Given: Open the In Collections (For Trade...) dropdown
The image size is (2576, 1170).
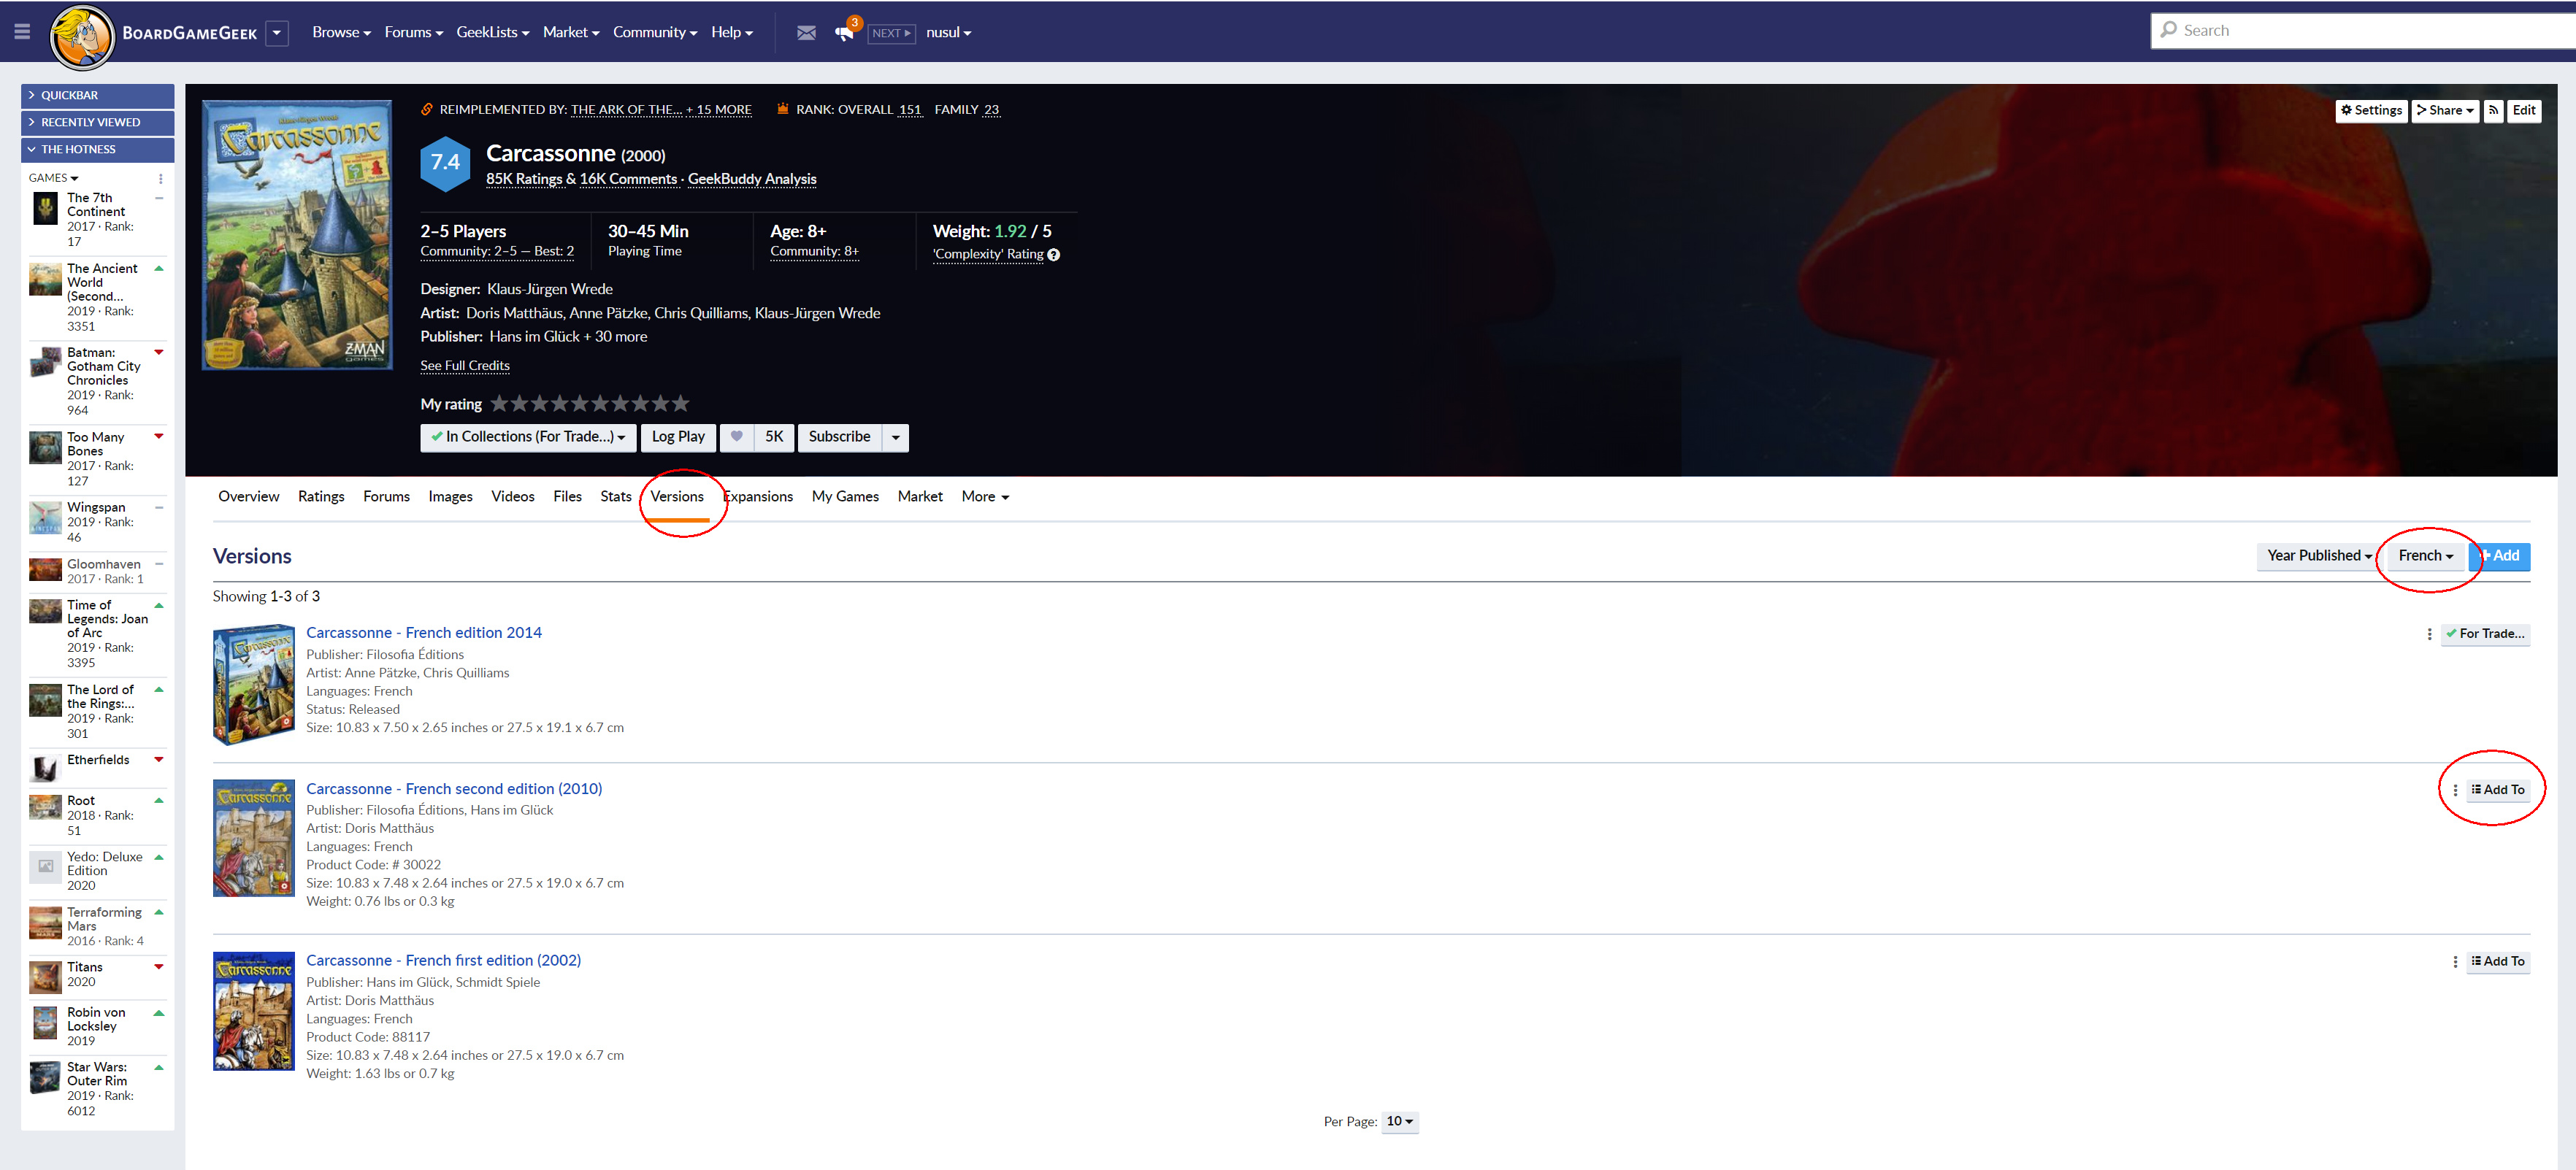Looking at the screenshot, I should (x=528, y=437).
